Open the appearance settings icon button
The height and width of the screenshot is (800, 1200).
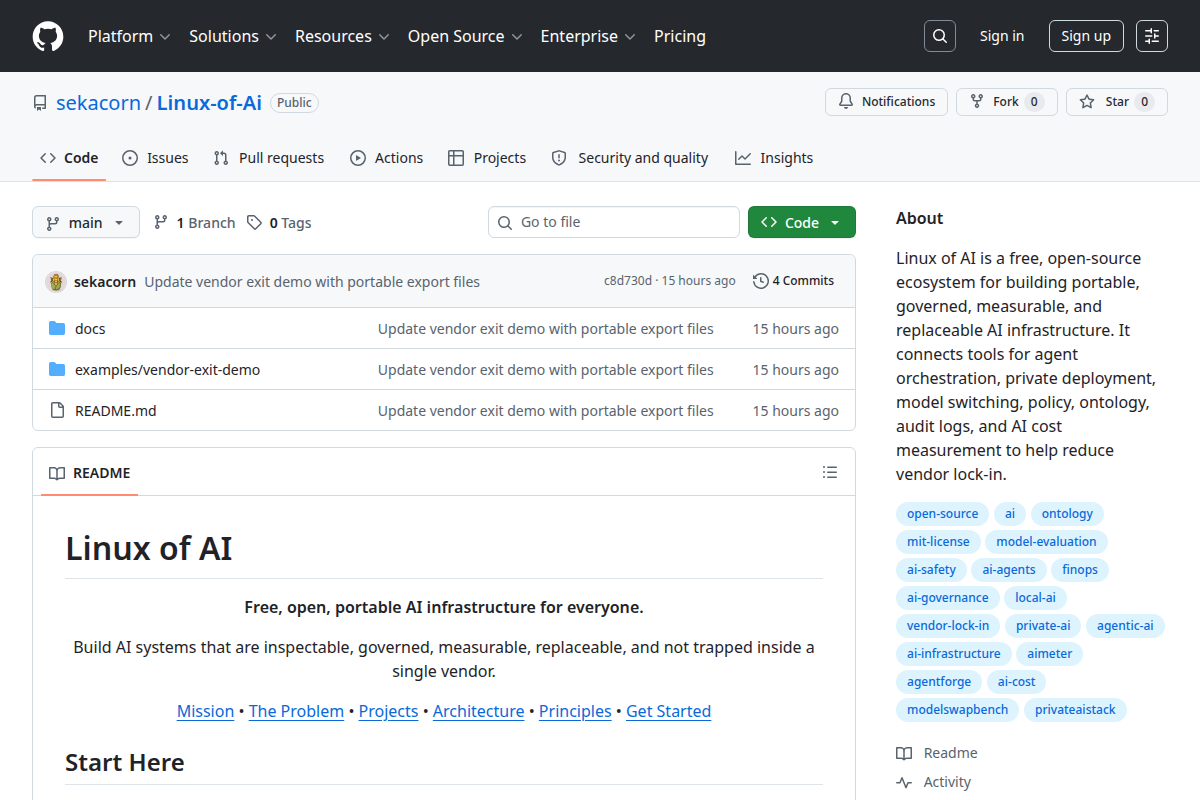click(x=1152, y=36)
